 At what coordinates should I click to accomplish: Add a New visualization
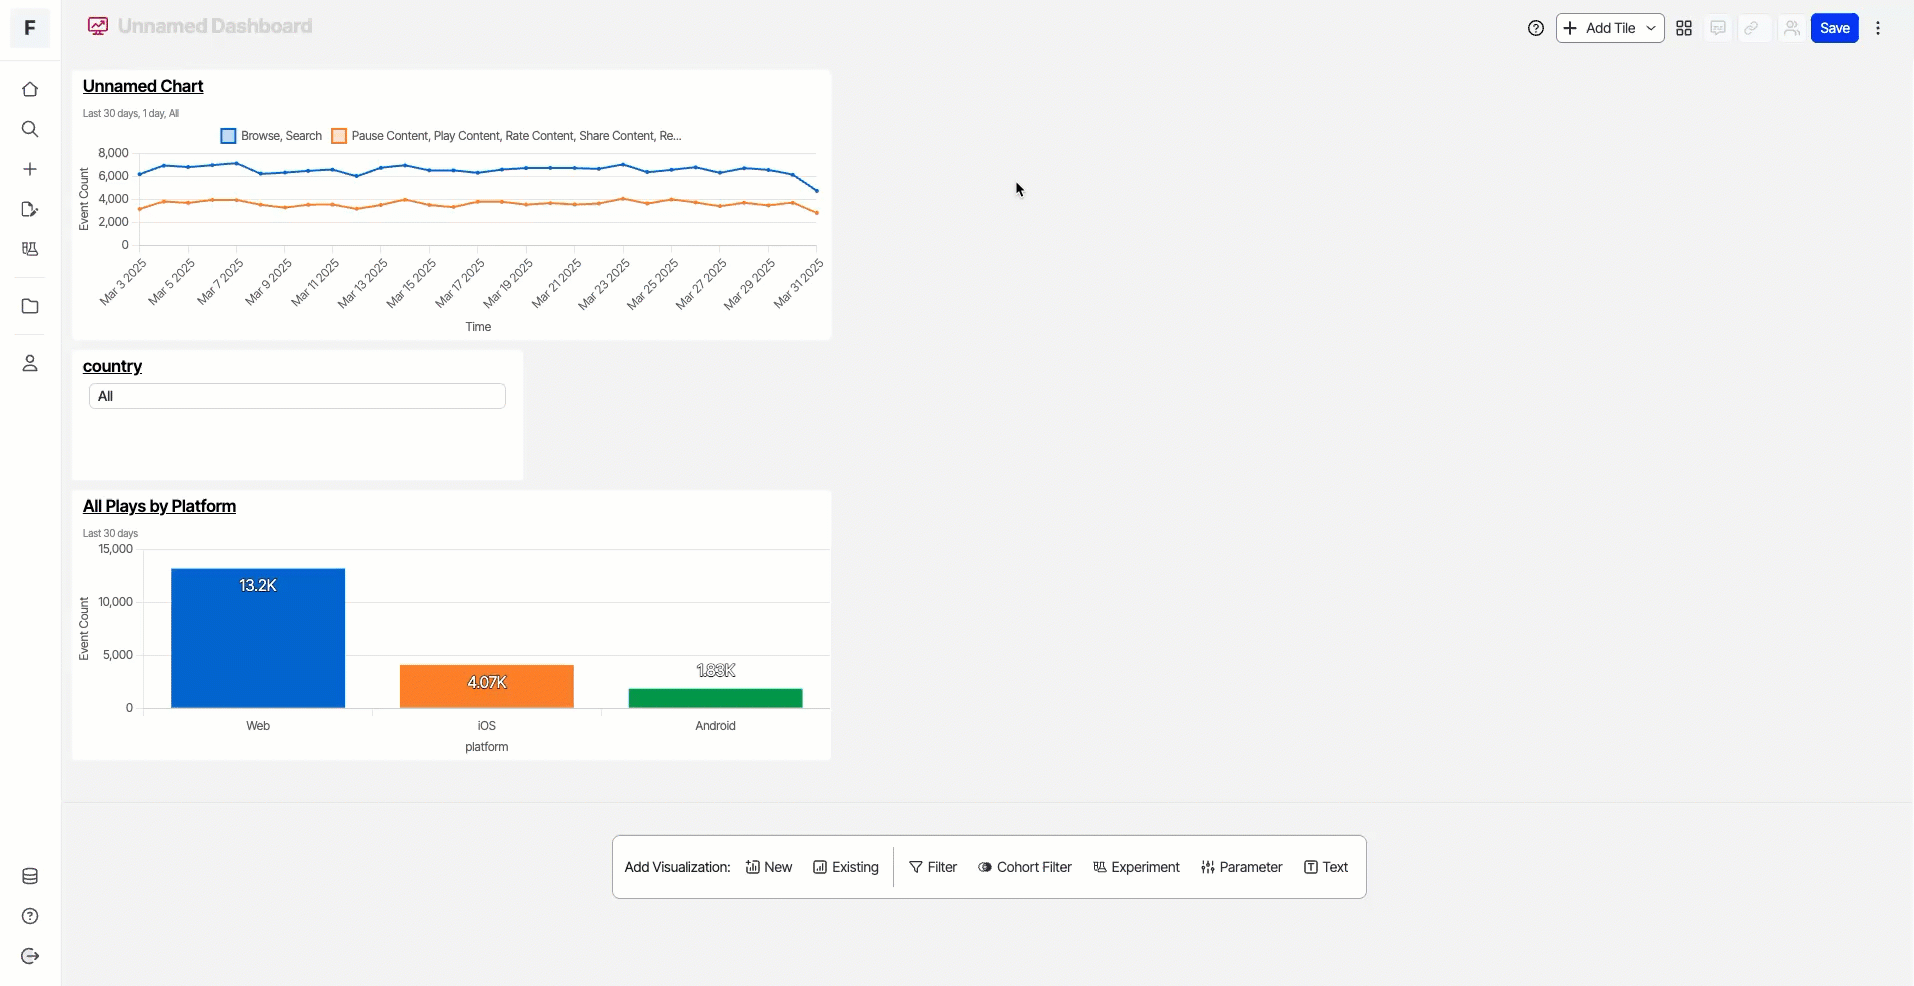pos(769,867)
